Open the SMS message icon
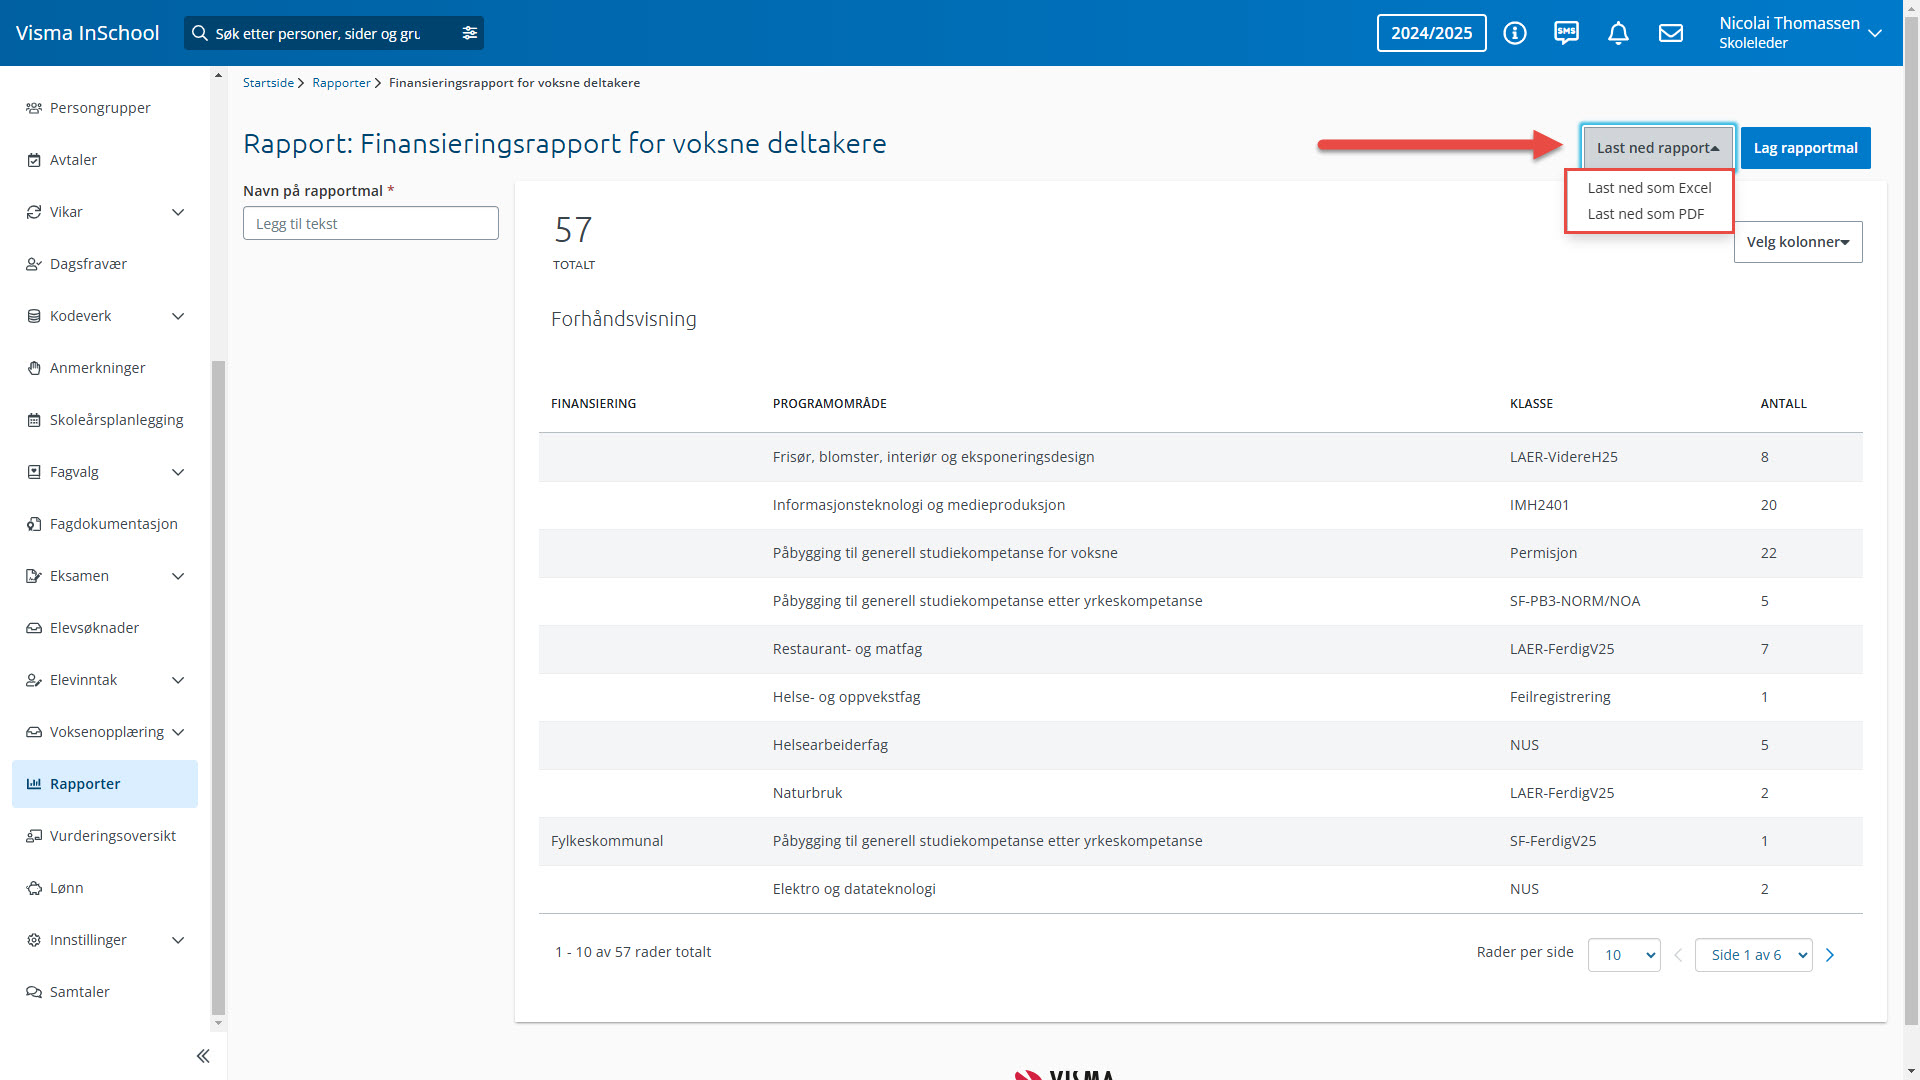This screenshot has height=1080, width=1920. pos(1566,33)
